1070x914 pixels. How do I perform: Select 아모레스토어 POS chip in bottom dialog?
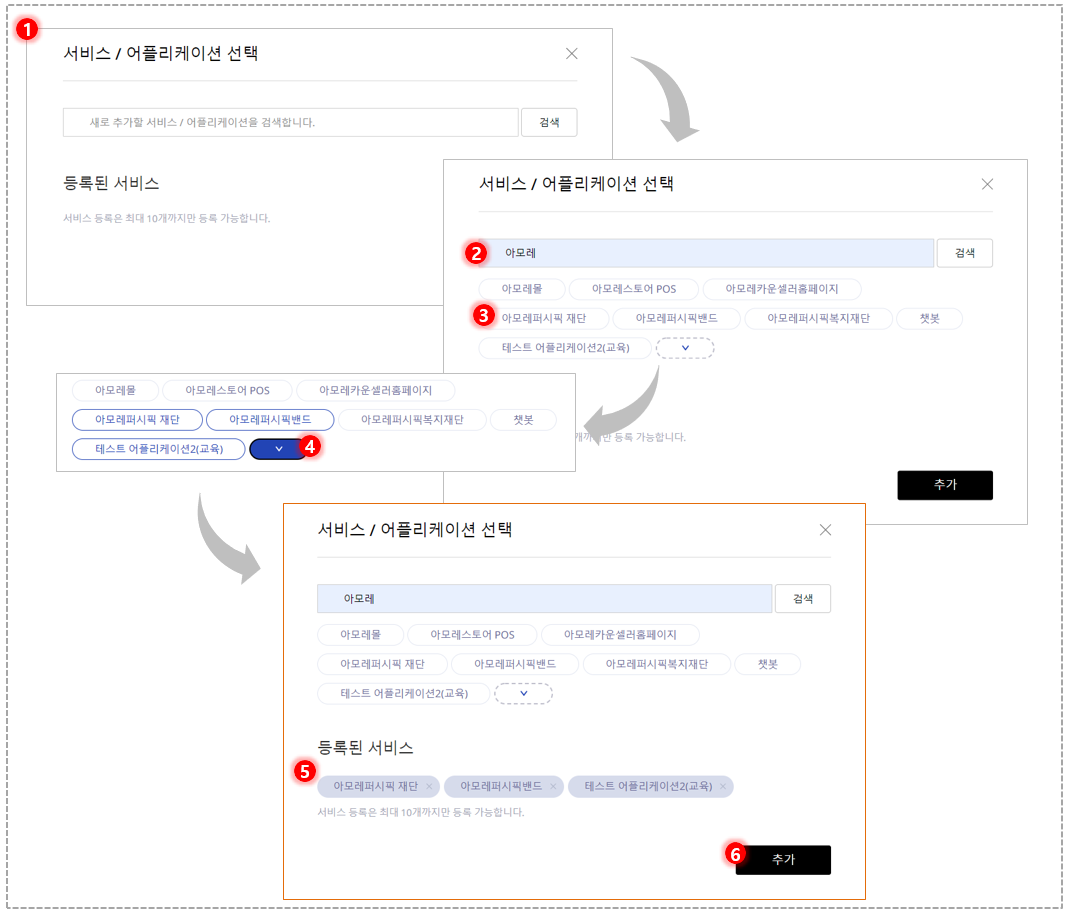click(472, 635)
